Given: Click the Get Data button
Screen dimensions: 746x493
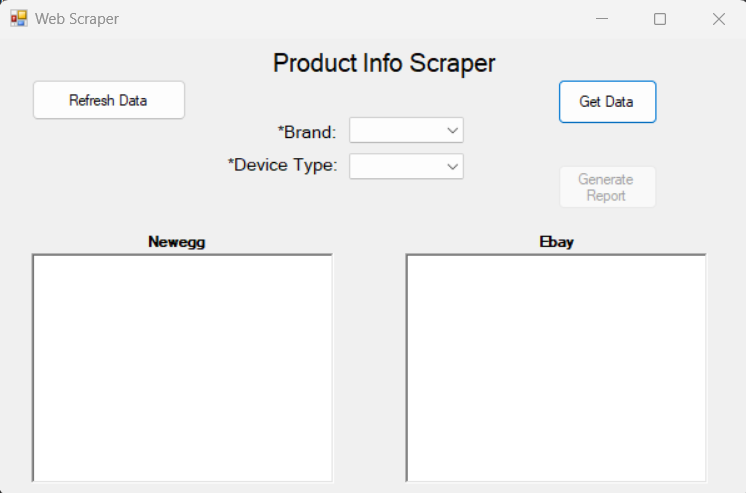Looking at the screenshot, I should click(608, 102).
